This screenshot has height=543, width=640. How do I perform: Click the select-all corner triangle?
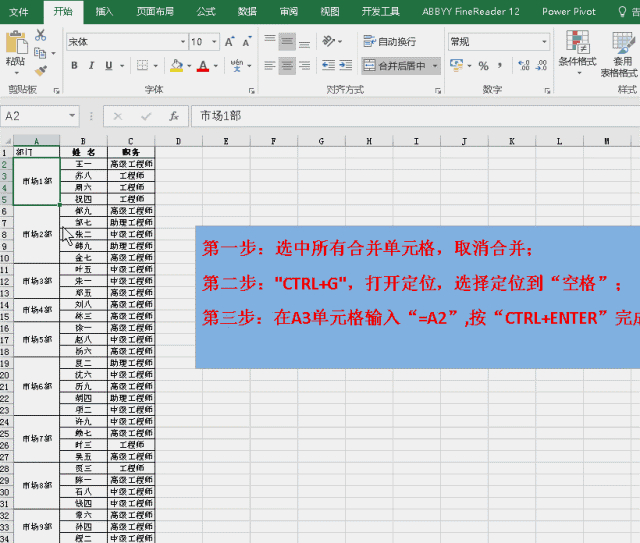tap(7, 141)
